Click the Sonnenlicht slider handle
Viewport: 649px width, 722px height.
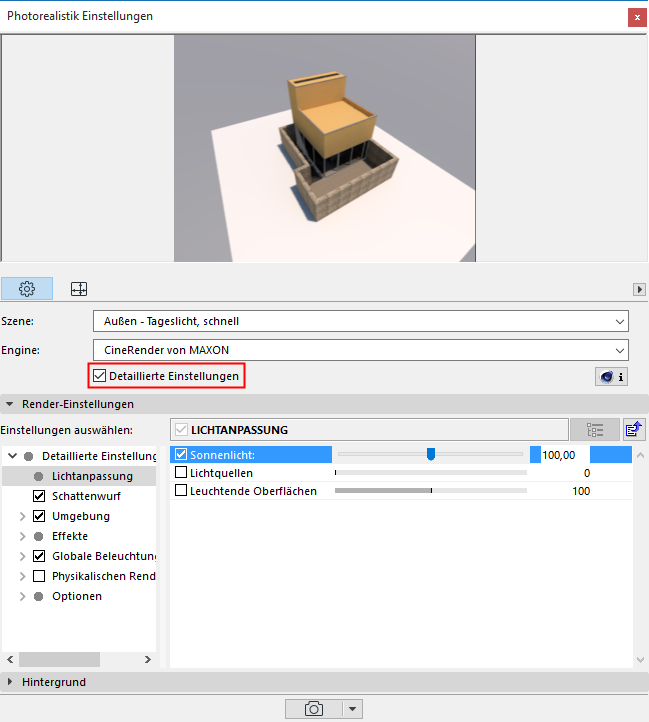(431, 454)
